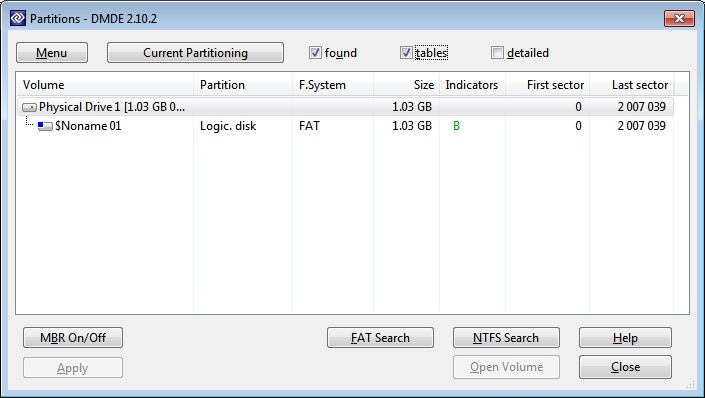Click the Close button at bottom

click(x=625, y=367)
